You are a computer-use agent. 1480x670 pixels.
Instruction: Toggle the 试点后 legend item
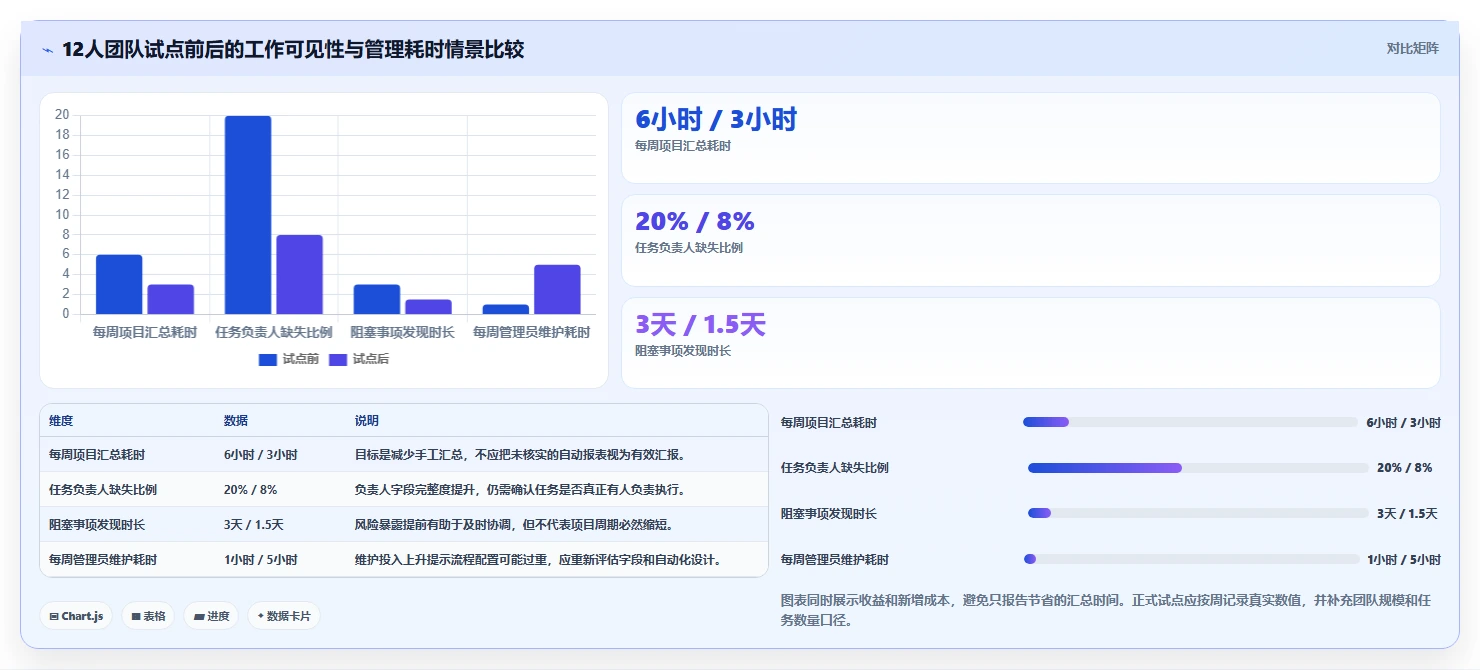(x=359, y=359)
